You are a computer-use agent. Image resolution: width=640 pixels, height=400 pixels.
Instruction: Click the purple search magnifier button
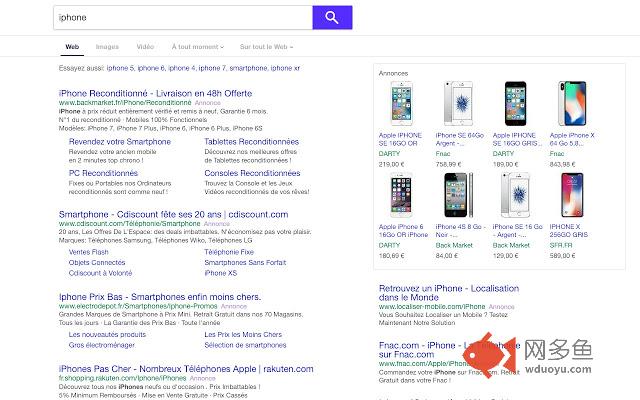332,18
